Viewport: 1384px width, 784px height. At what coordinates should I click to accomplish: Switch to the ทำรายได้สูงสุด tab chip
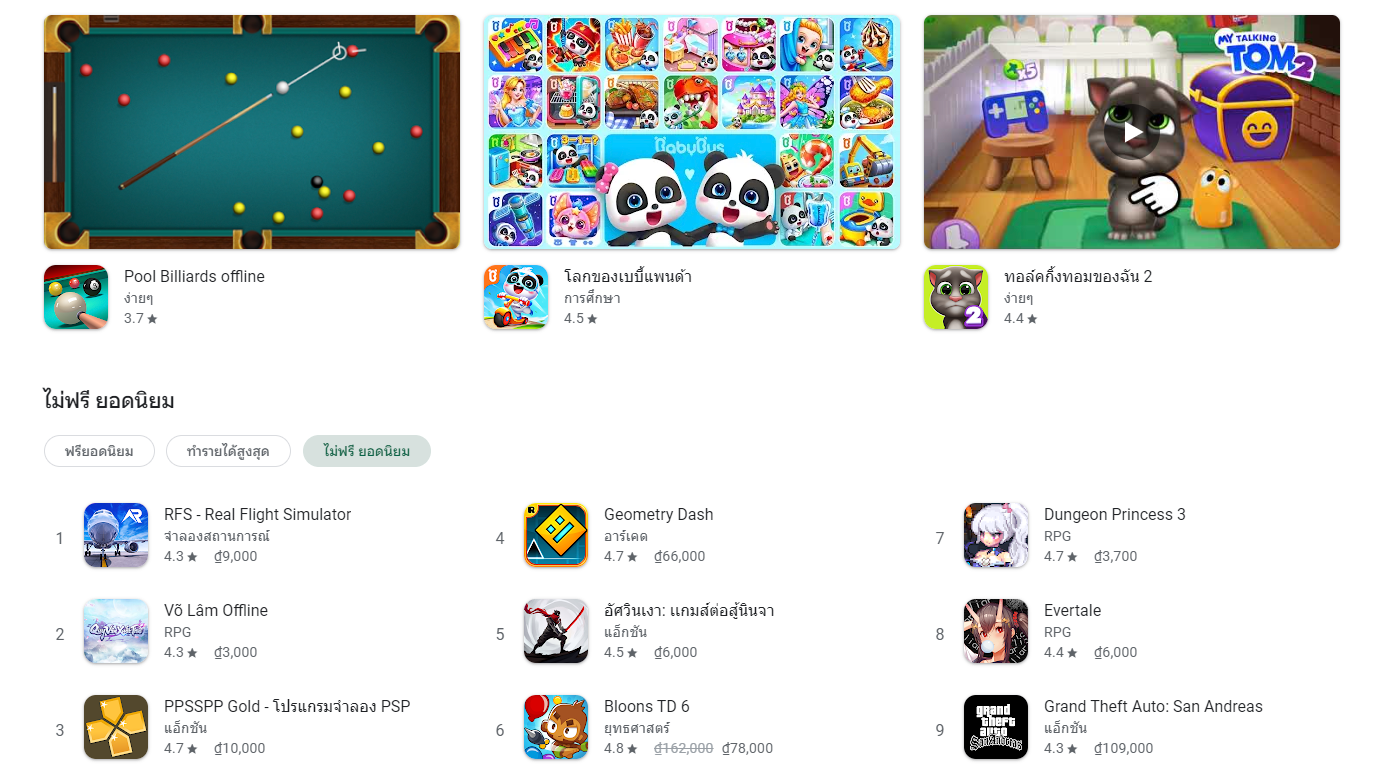click(228, 451)
